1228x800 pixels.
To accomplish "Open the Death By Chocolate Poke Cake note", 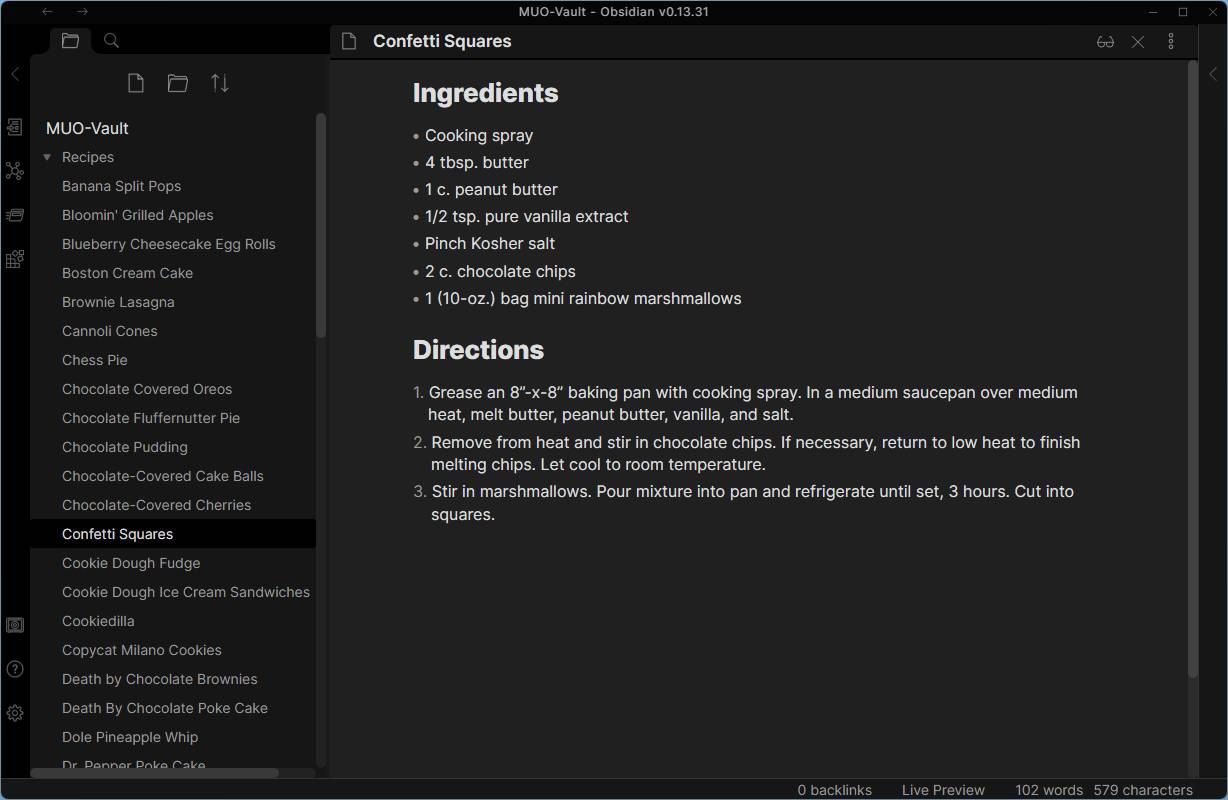I will pyautogui.click(x=173, y=708).
